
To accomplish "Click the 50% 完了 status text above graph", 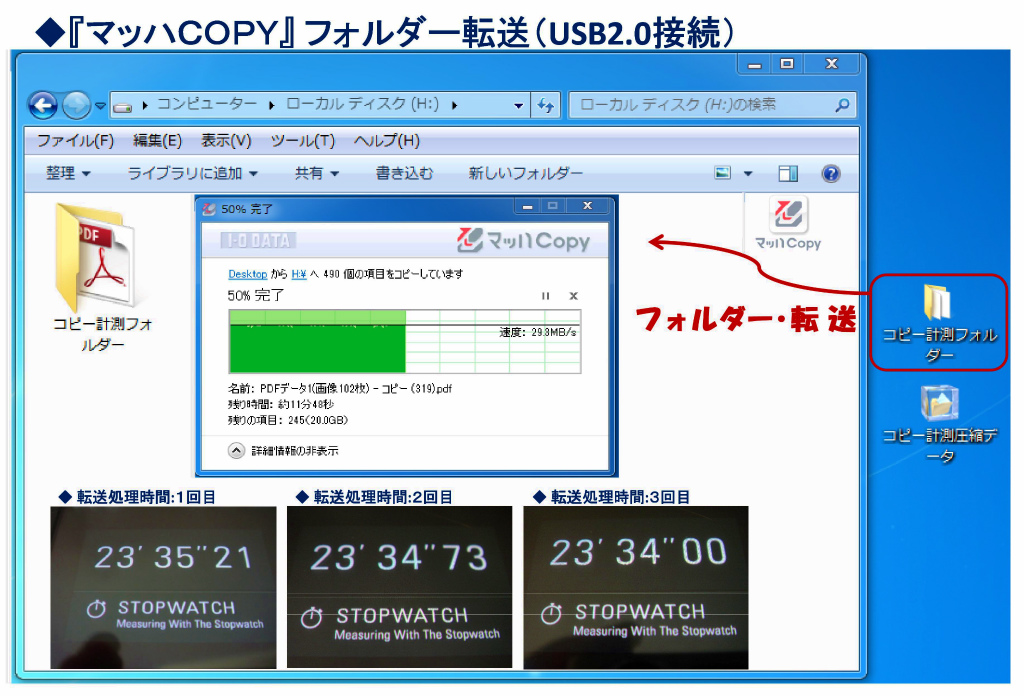I will [255, 296].
